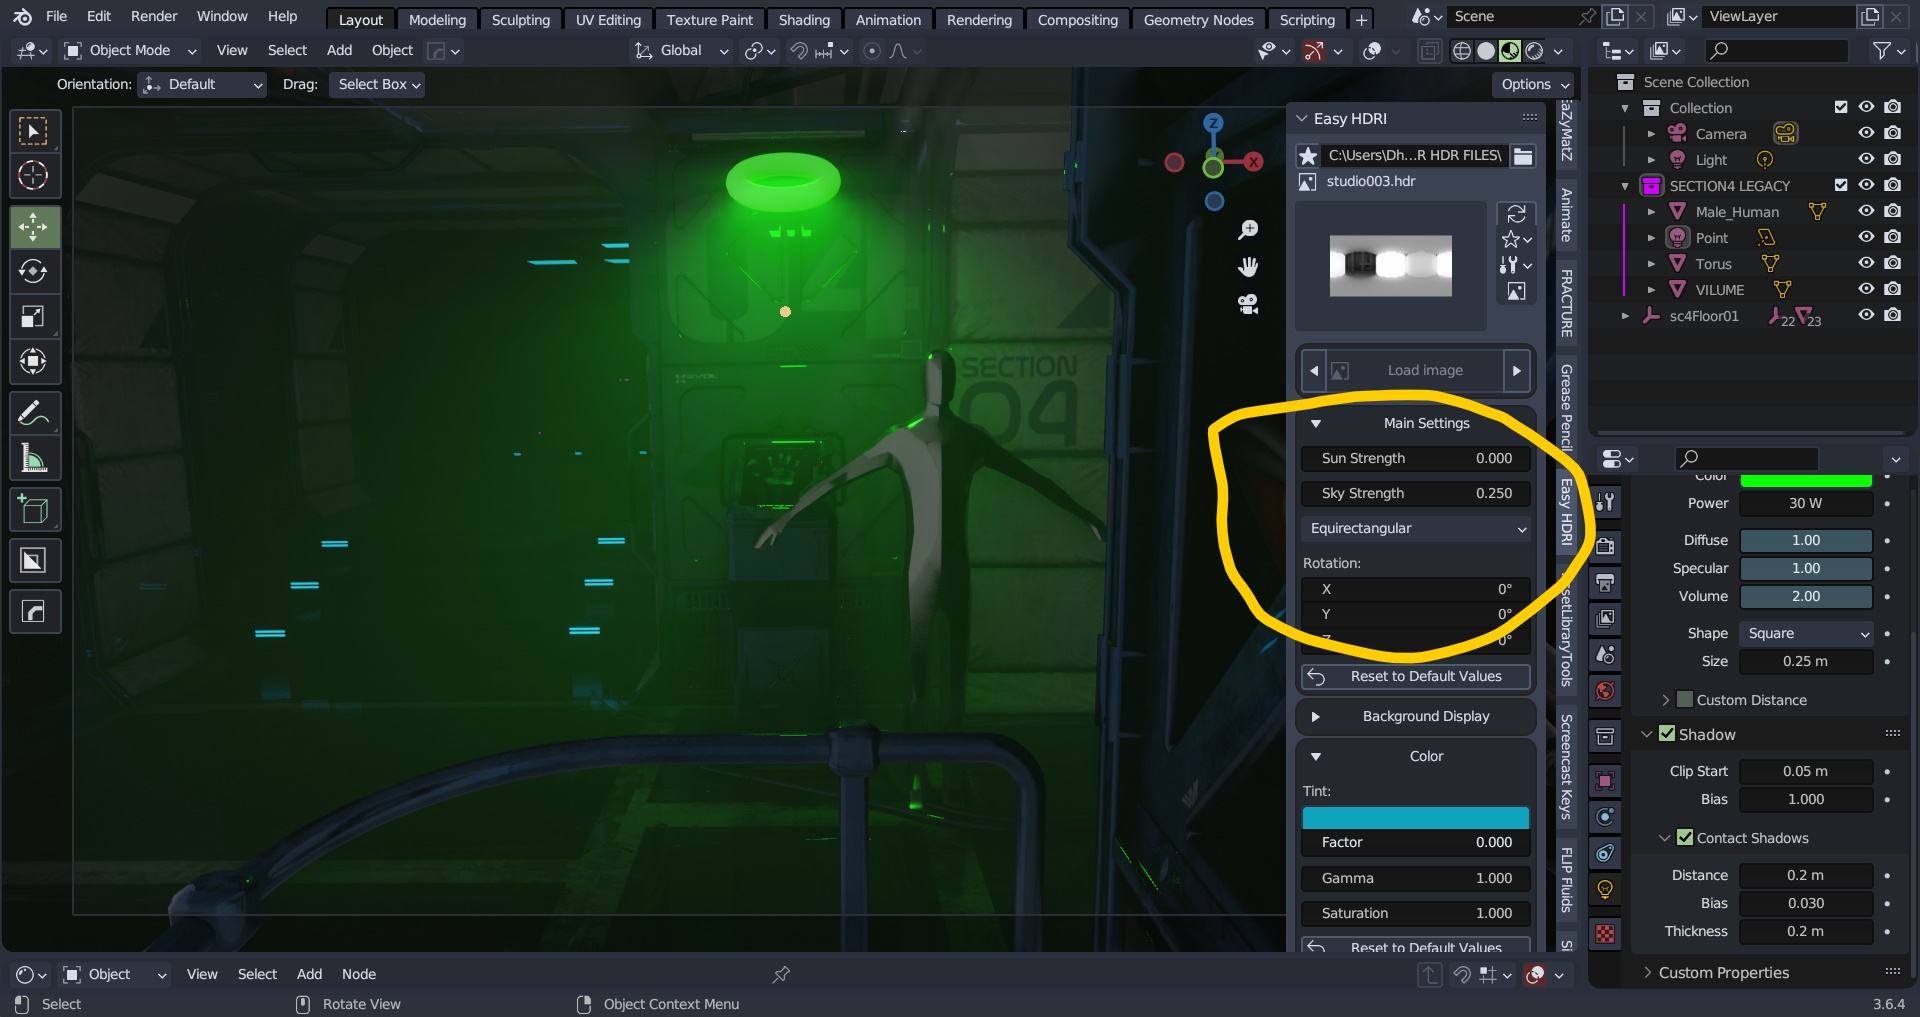This screenshot has width=1920, height=1017.
Task: Choose the Measure tool
Action: pos(34,459)
